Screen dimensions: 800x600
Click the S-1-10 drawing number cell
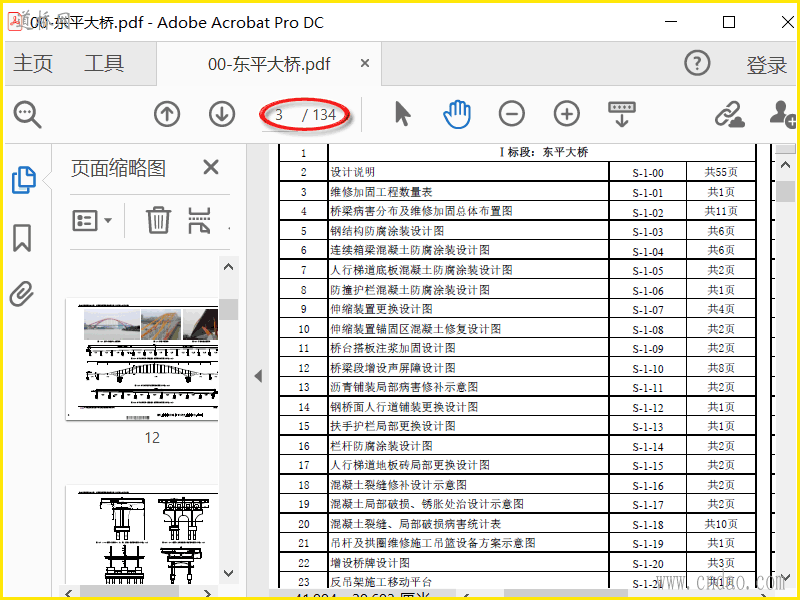648,369
